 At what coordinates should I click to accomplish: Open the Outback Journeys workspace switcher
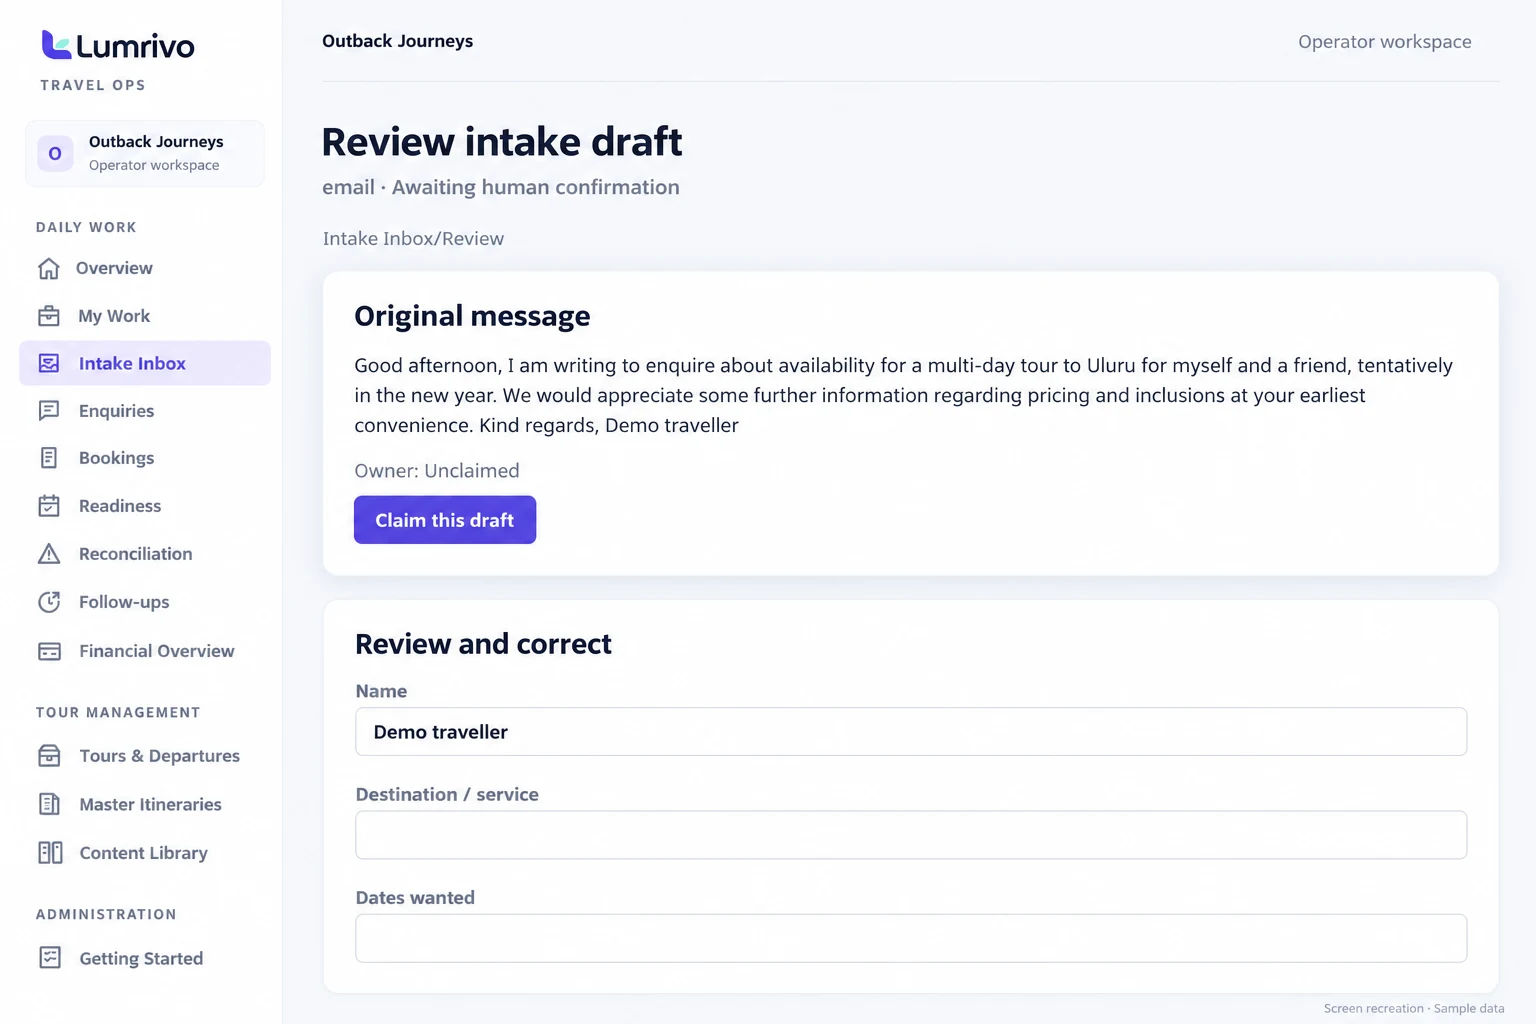pyautogui.click(x=145, y=153)
